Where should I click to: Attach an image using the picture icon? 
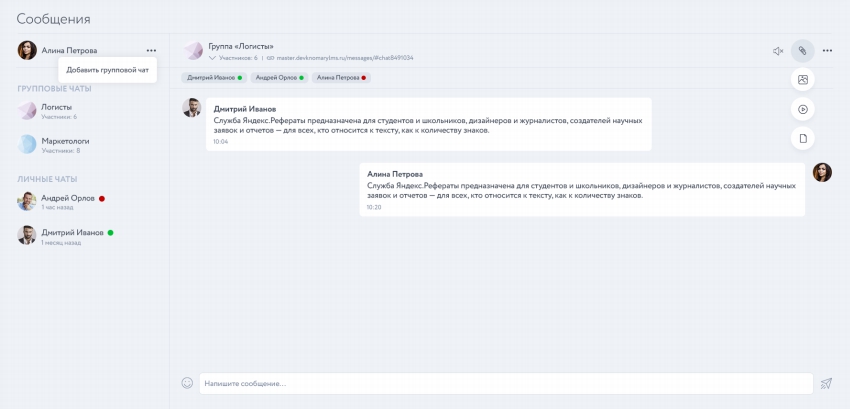click(x=802, y=79)
